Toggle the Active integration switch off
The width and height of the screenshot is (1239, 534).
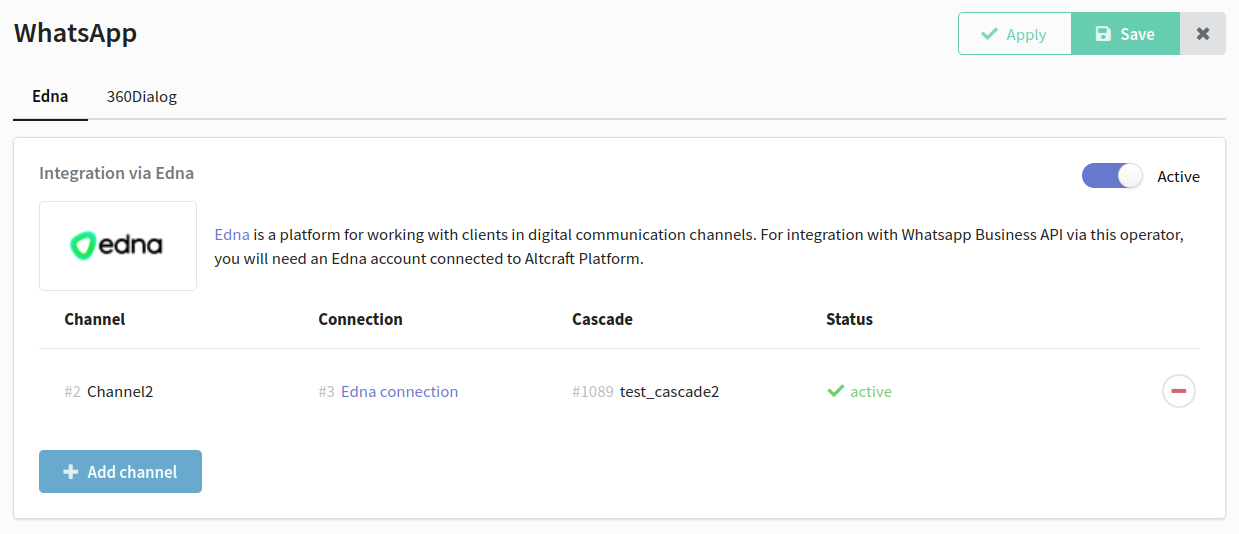(1112, 176)
